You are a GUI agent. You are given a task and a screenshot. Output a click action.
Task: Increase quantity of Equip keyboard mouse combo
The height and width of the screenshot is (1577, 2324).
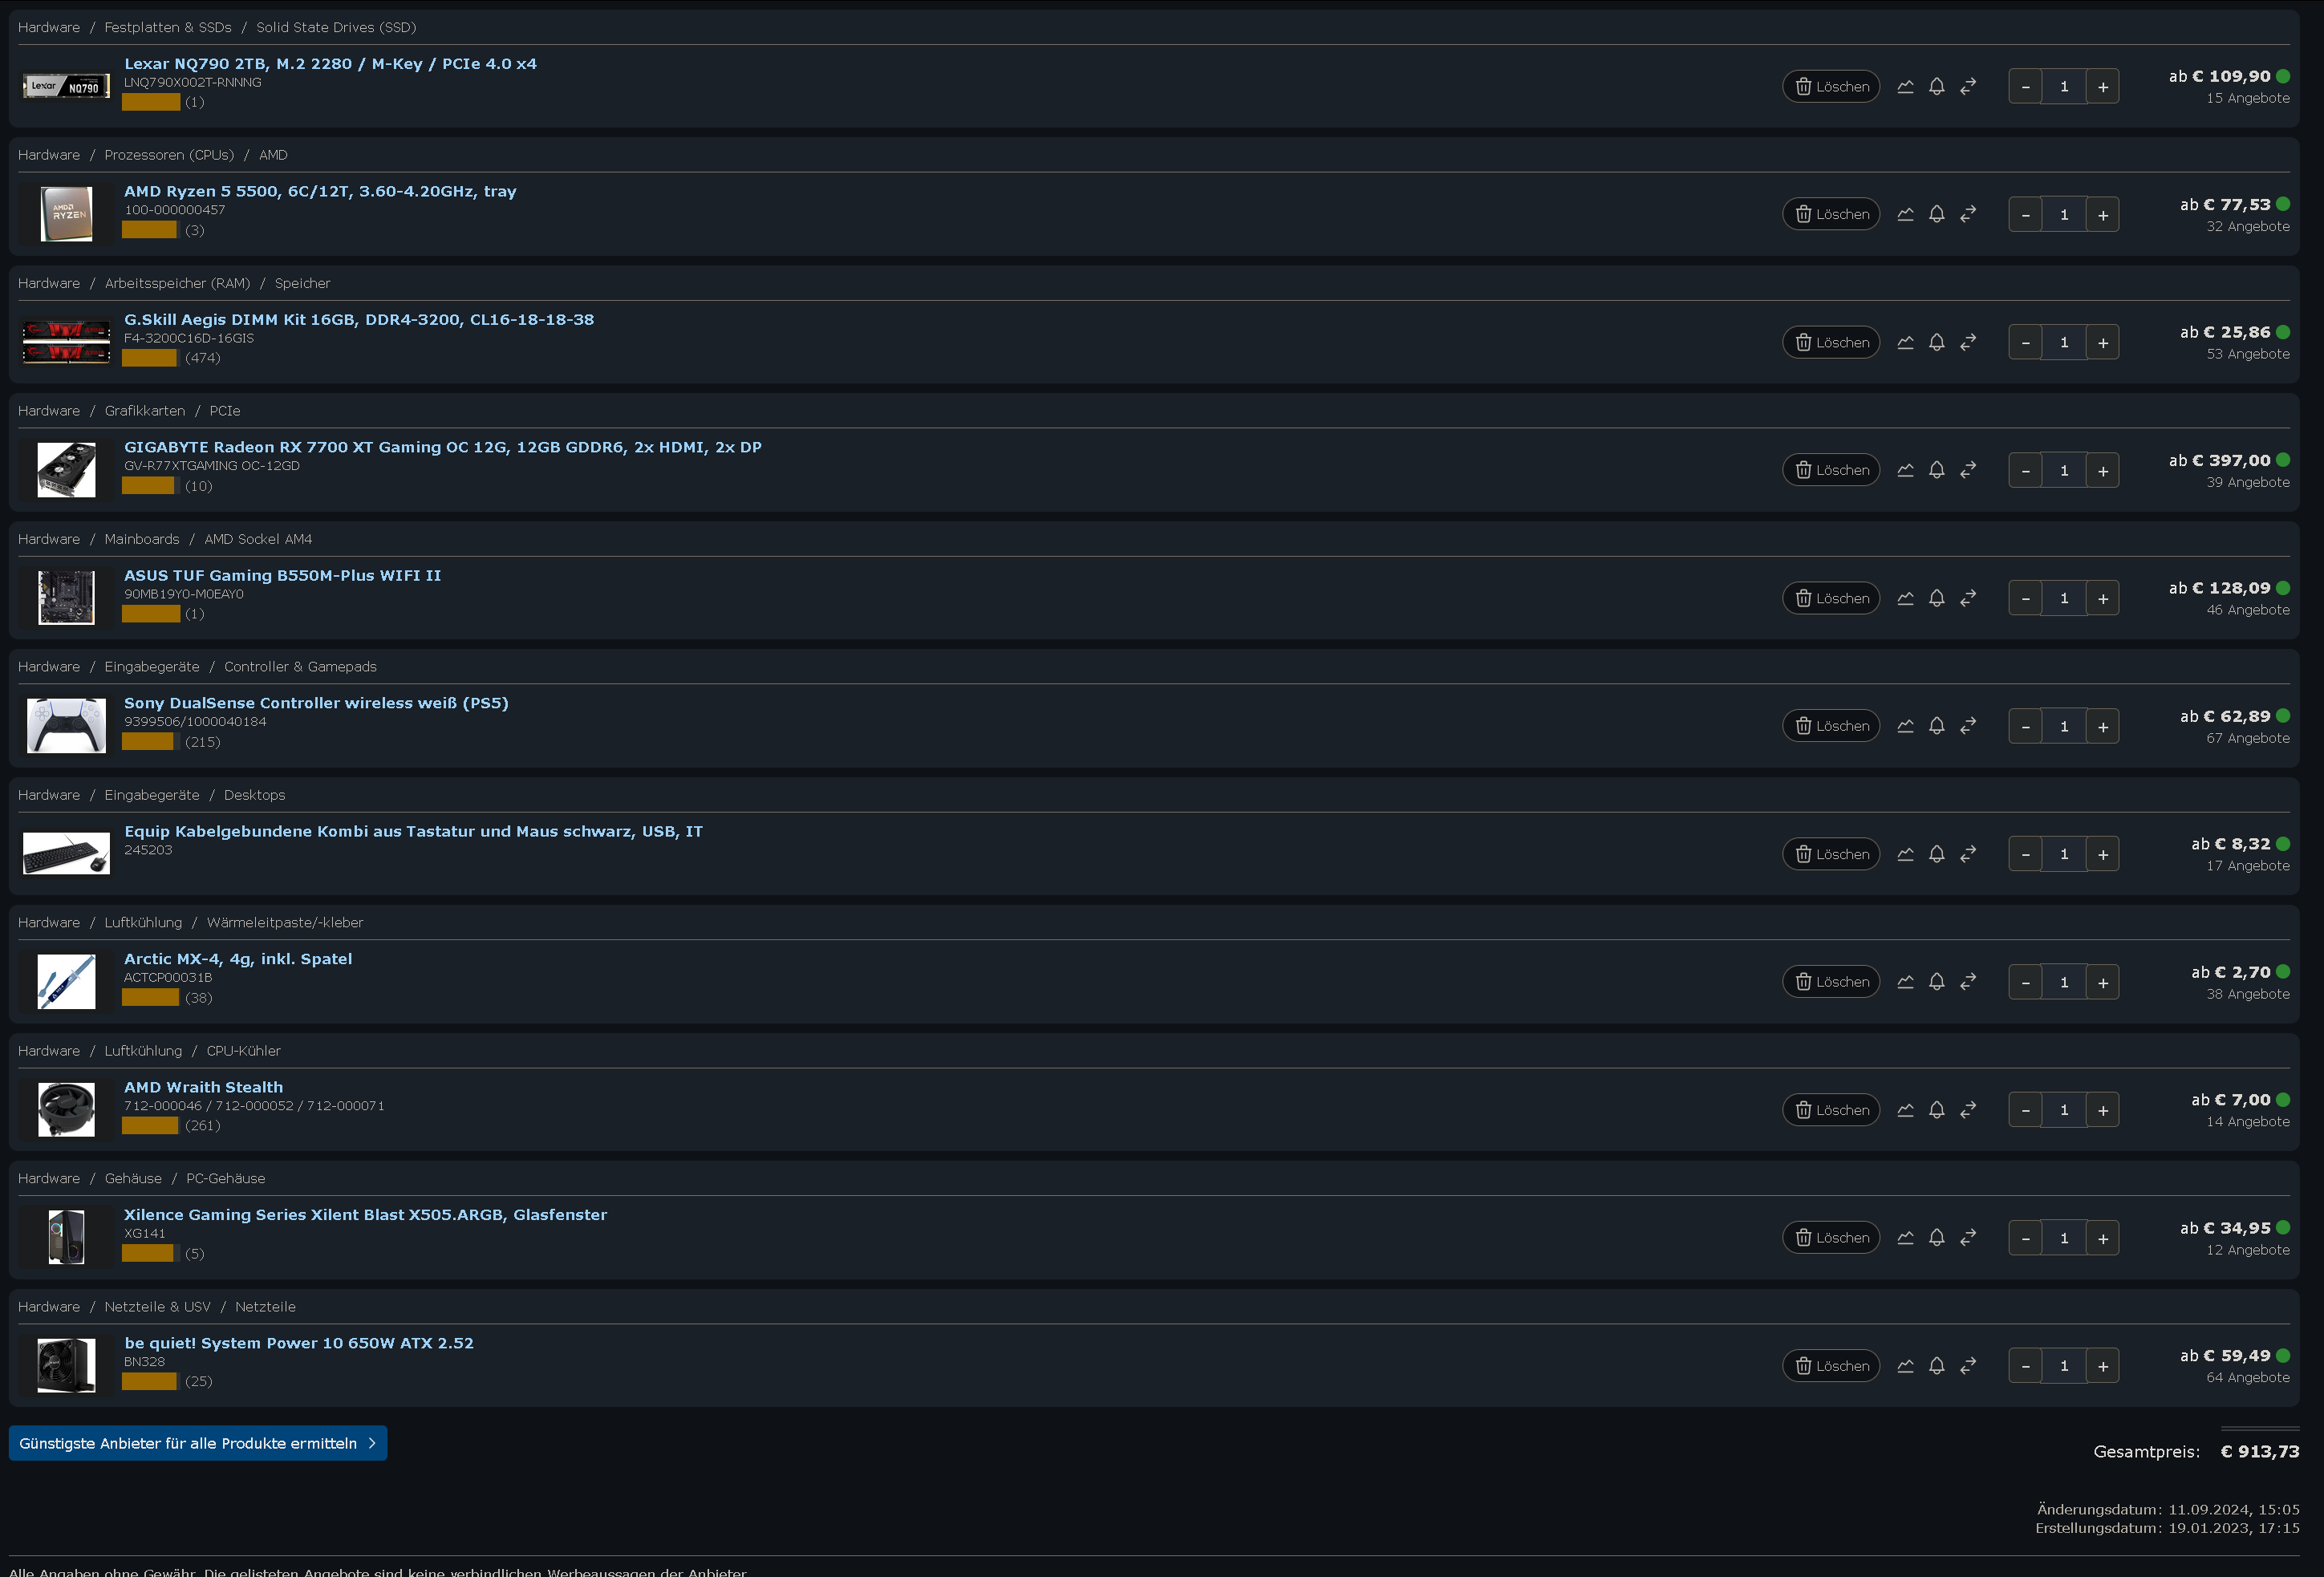click(x=2102, y=855)
